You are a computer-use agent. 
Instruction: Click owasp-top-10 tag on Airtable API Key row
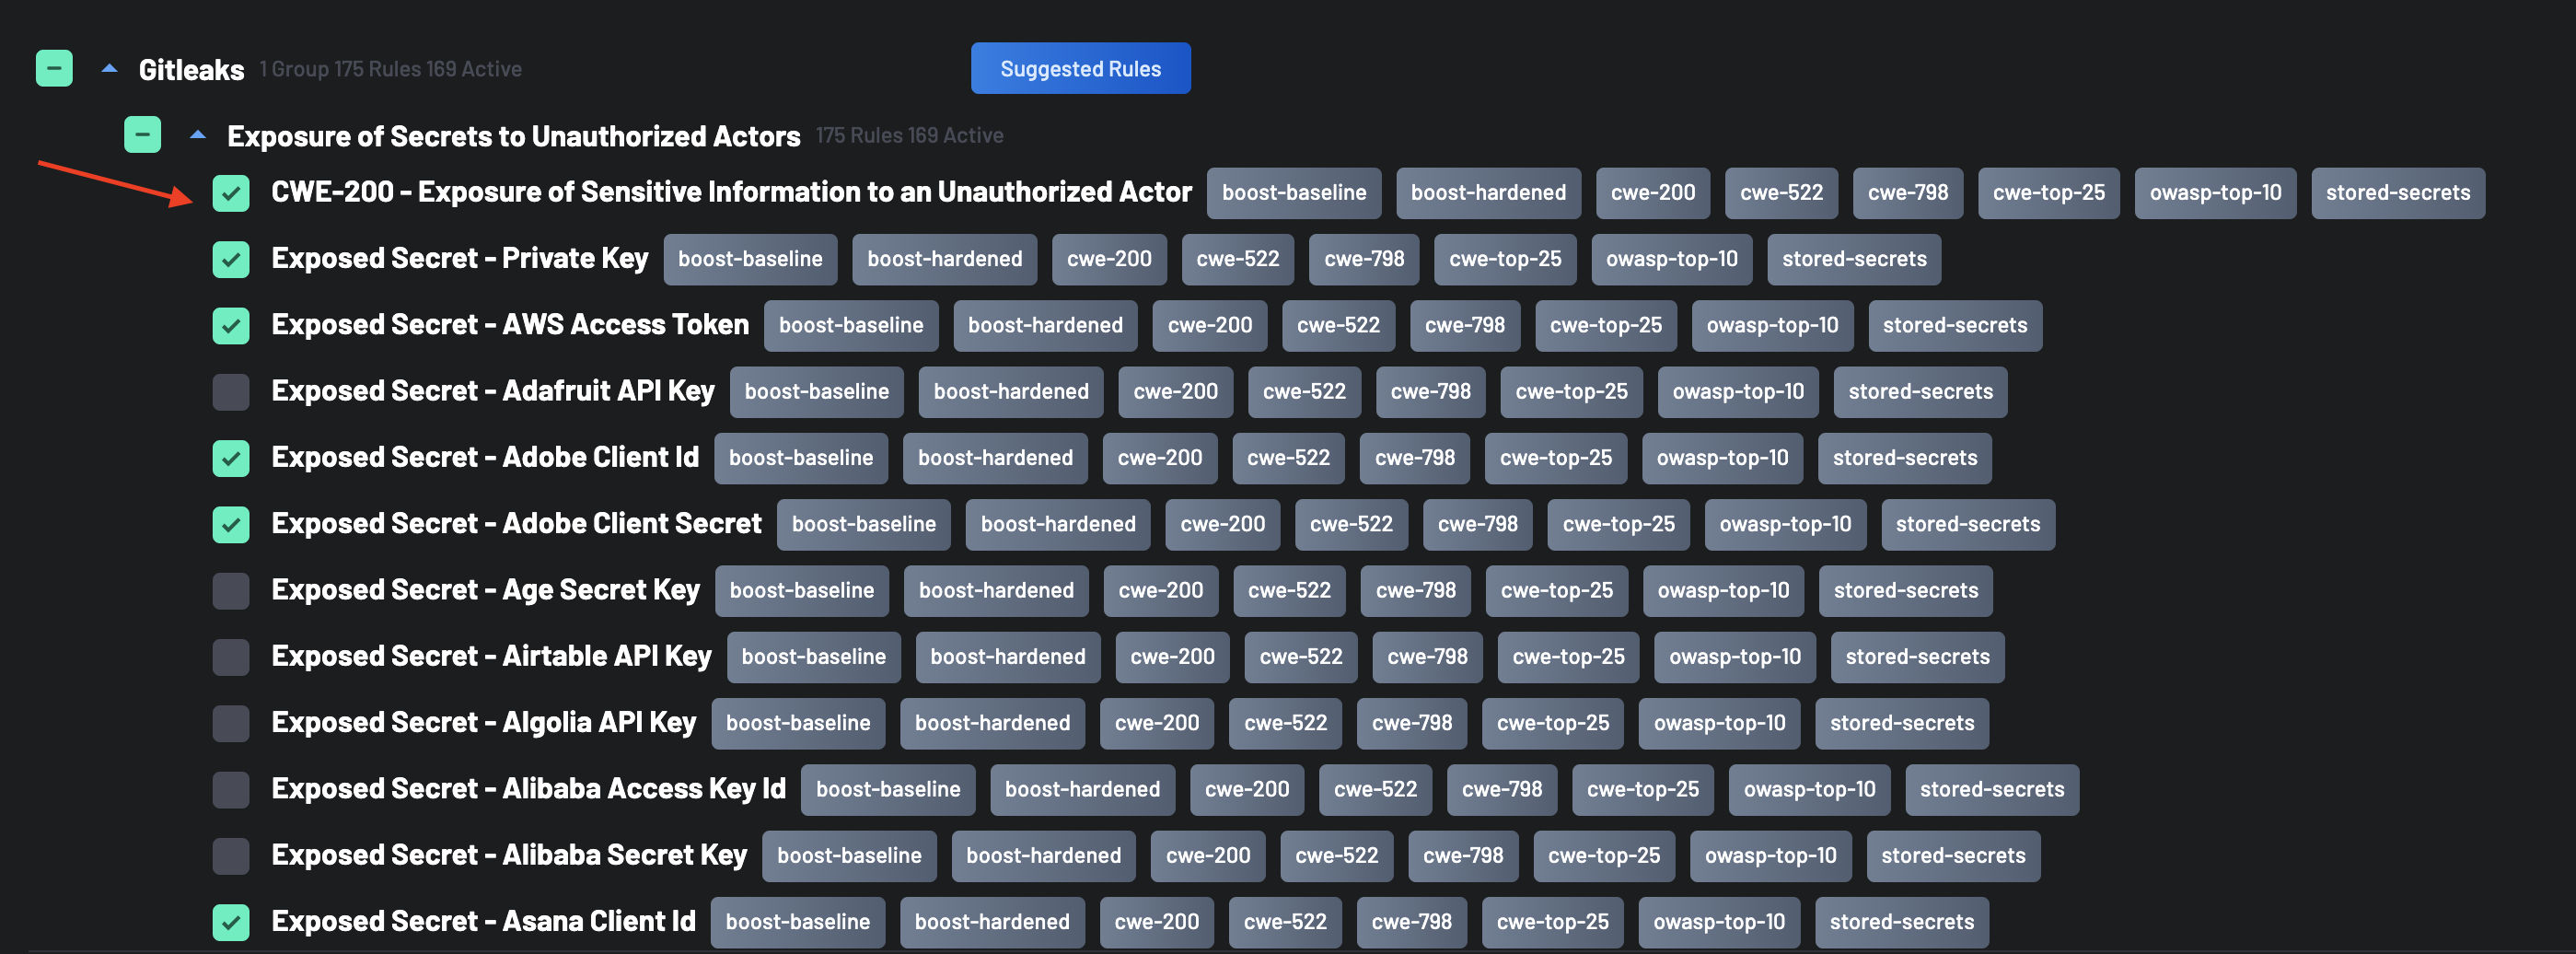pyautogui.click(x=1734, y=657)
